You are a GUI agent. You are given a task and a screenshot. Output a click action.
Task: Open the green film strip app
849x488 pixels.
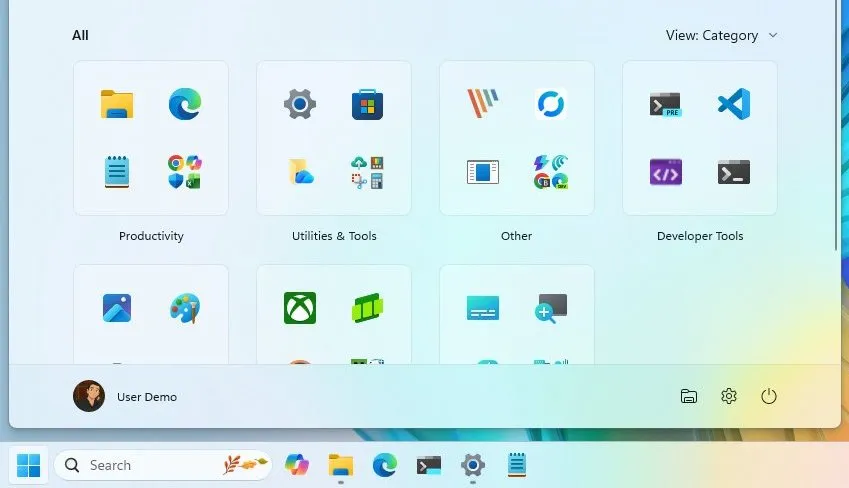click(x=368, y=308)
